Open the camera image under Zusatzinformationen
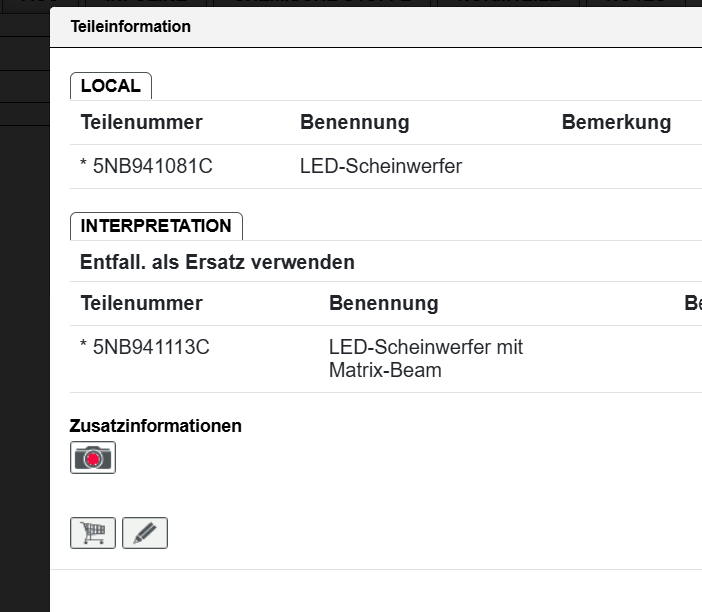The image size is (702, 612). pyautogui.click(x=93, y=458)
